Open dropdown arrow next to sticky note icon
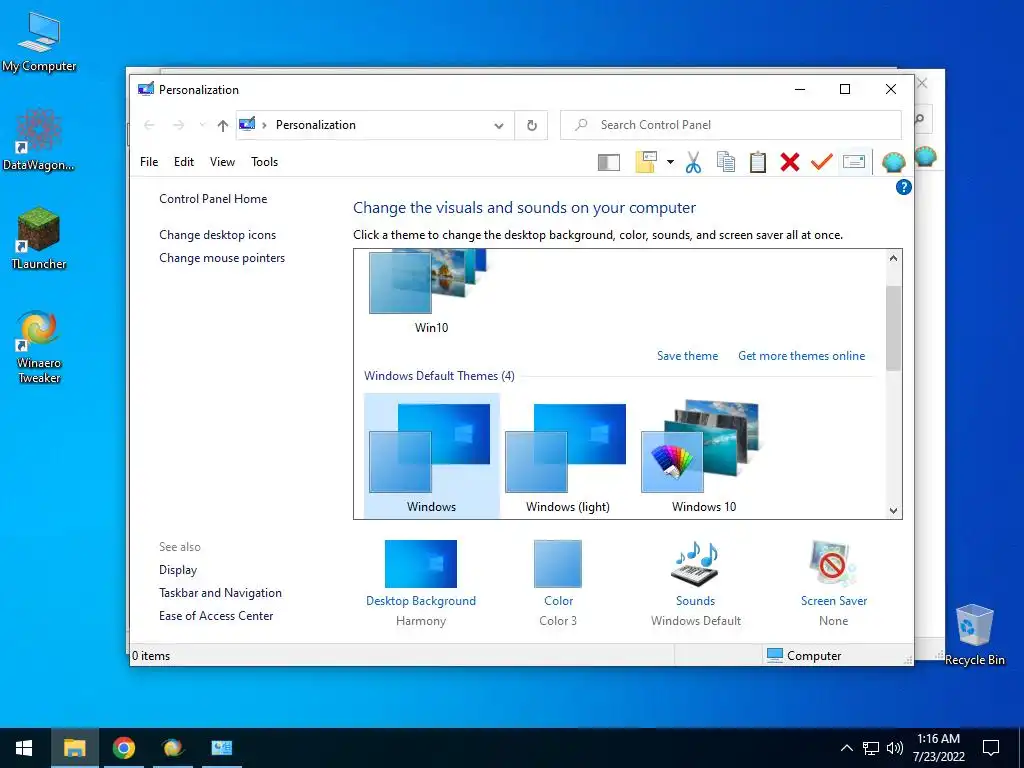Screen dimensions: 1024x768 pos(670,162)
